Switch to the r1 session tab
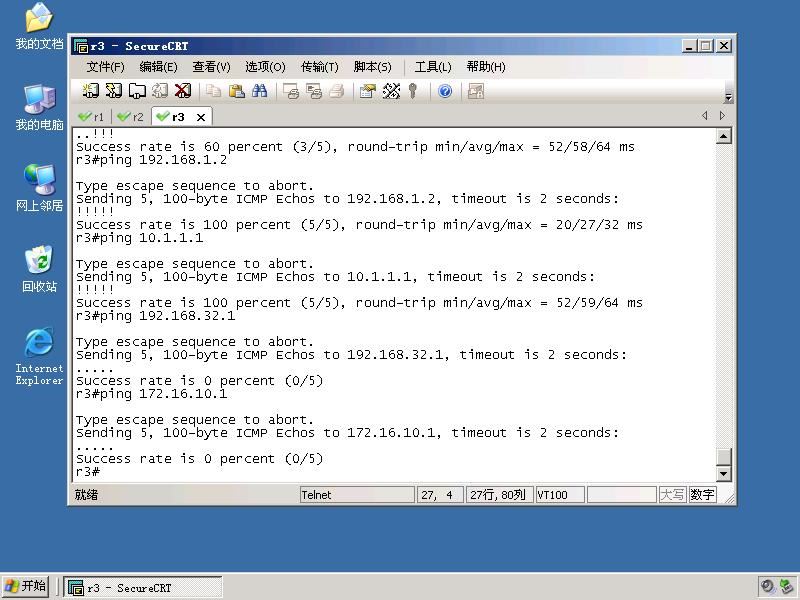800x600 pixels. [92, 117]
